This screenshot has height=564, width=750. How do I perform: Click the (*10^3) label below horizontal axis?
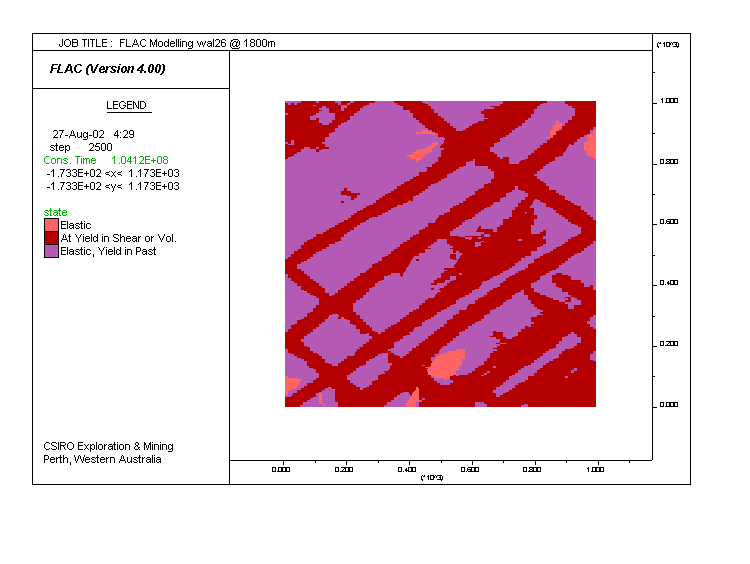coord(432,477)
